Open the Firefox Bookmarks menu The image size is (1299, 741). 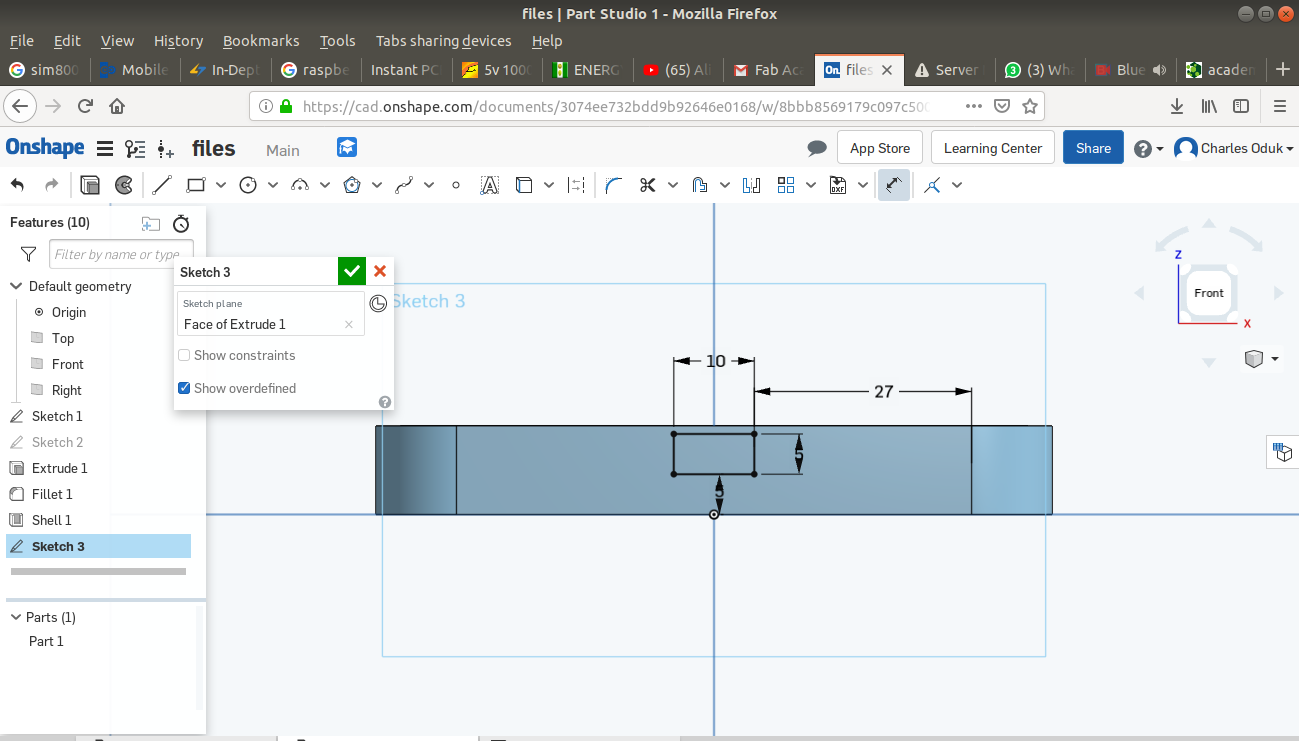[x=261, y=41]
